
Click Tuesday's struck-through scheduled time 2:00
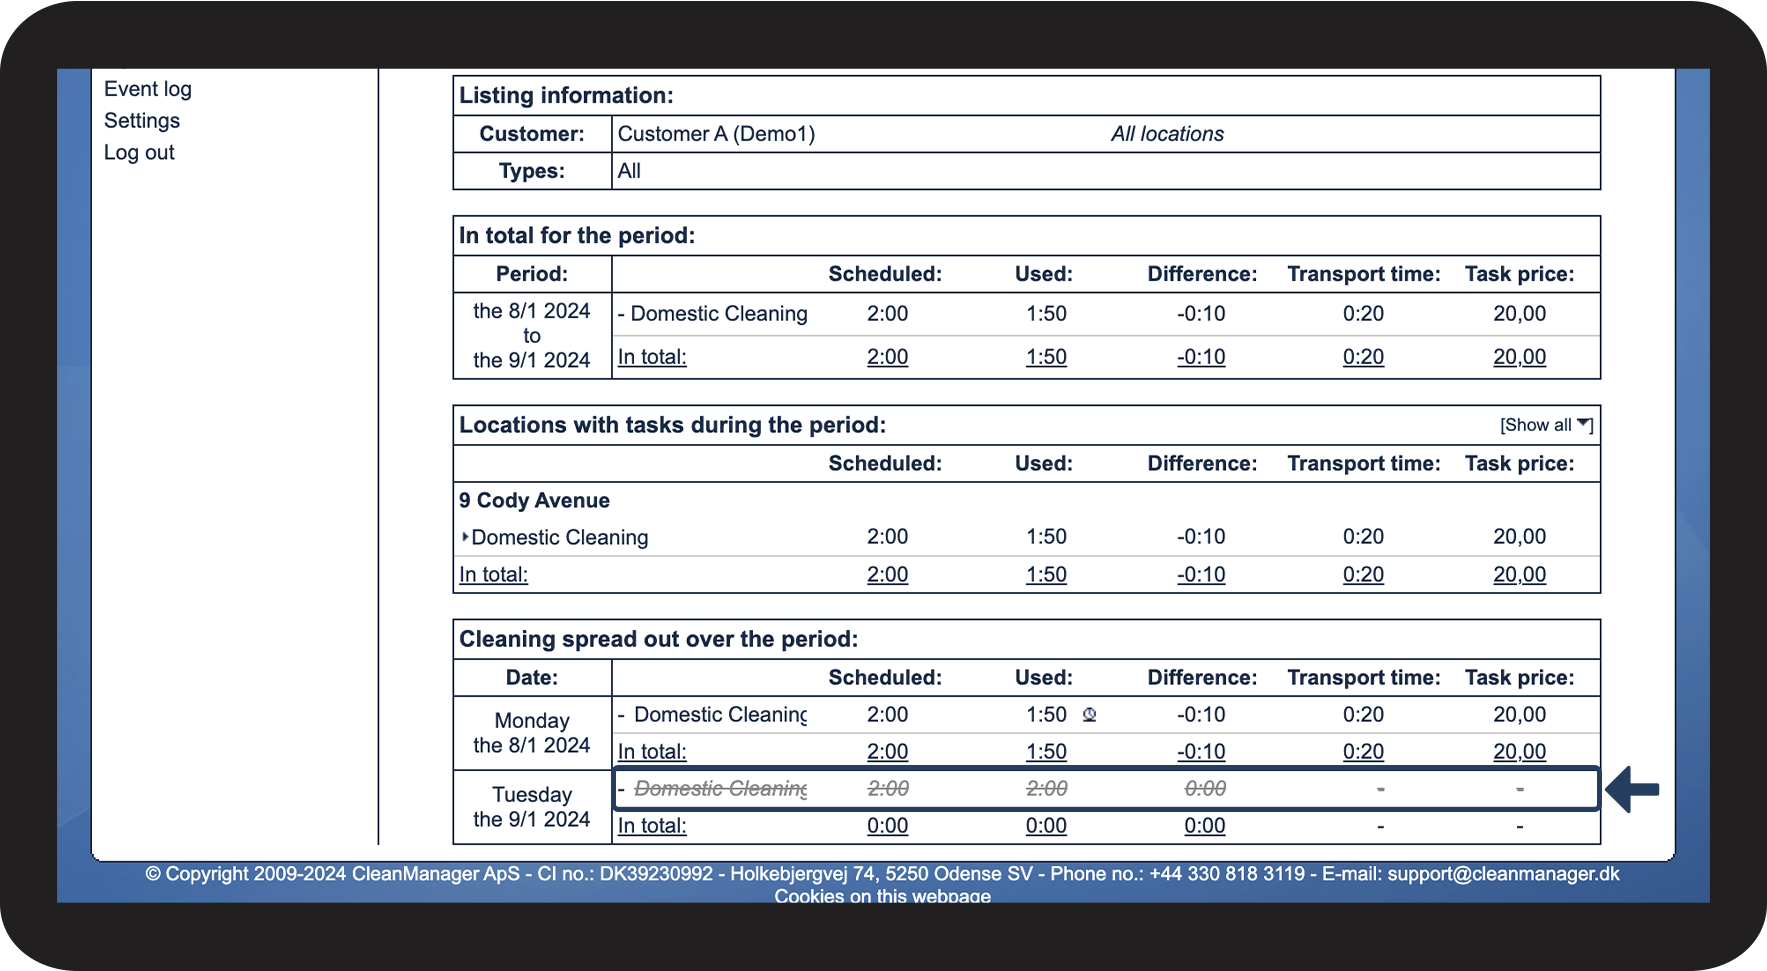887,789
